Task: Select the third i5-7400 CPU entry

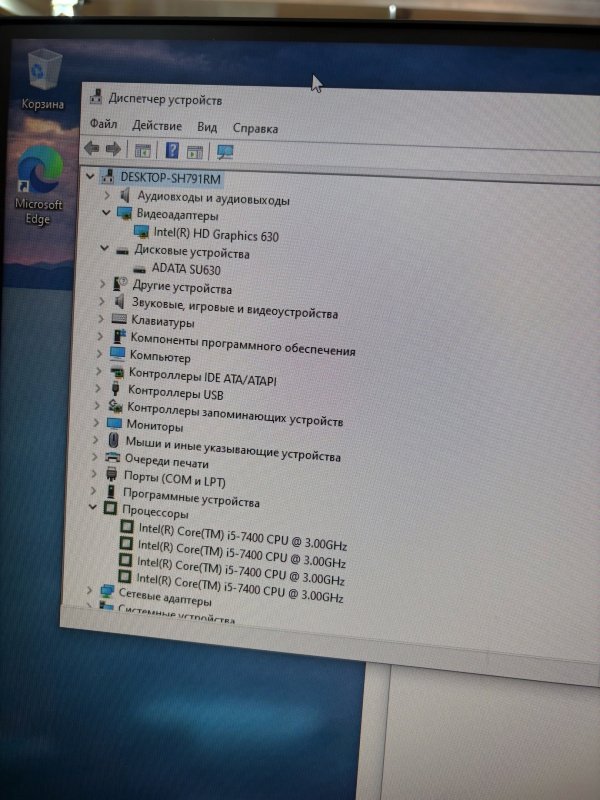Action: pos(240,570)
